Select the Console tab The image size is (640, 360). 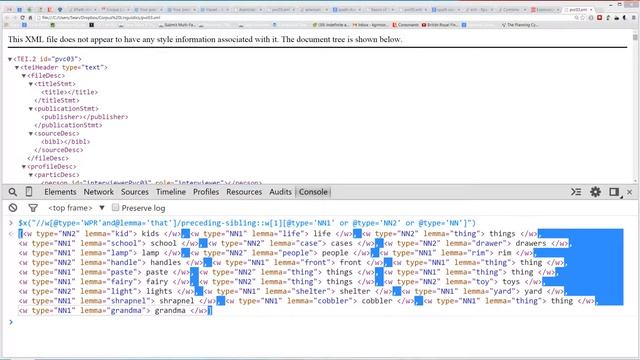tap(313, 192)
